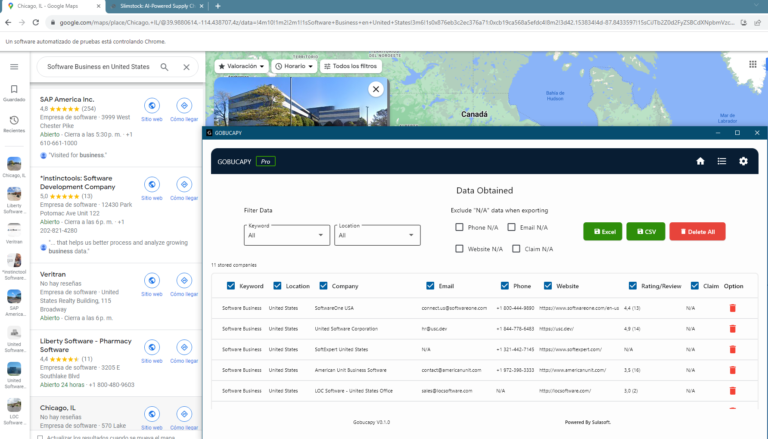Open Liberty Software sidebar thumbnail
Screen dimensions: 768x439
pyautogui.click(x=14, y=200)
